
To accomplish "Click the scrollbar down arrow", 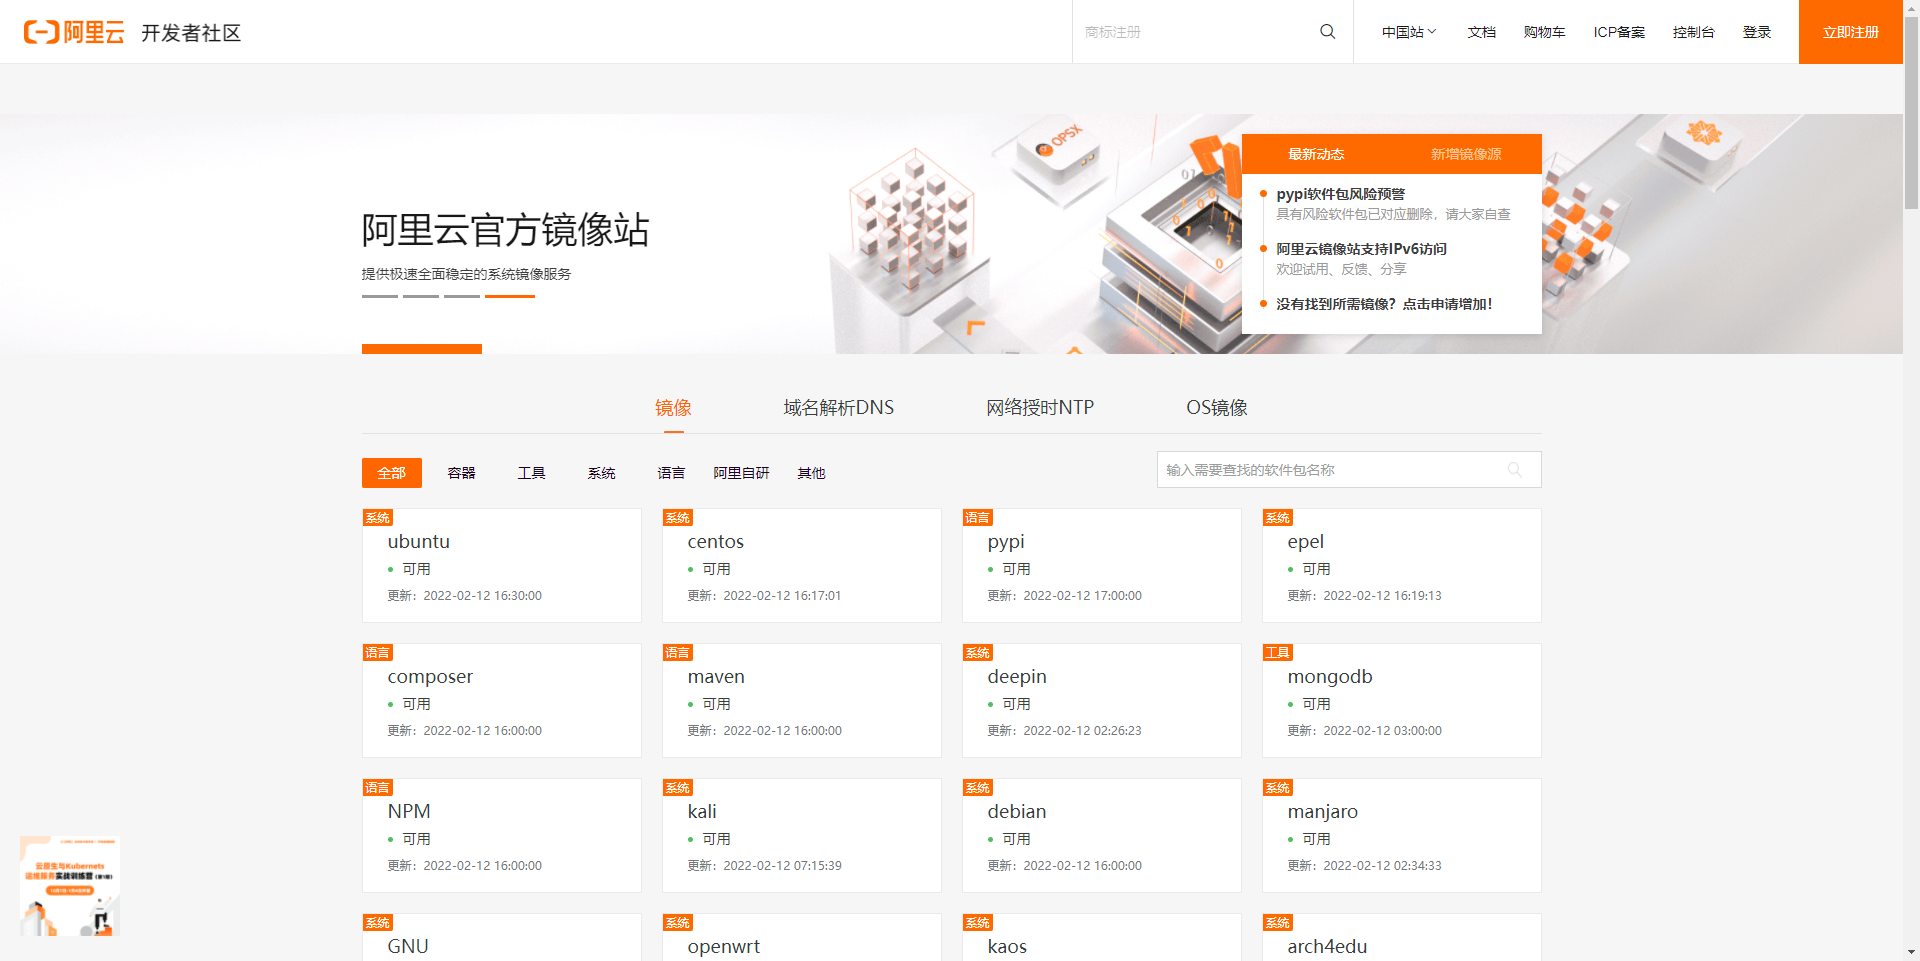I will [x=1911, y=953].
